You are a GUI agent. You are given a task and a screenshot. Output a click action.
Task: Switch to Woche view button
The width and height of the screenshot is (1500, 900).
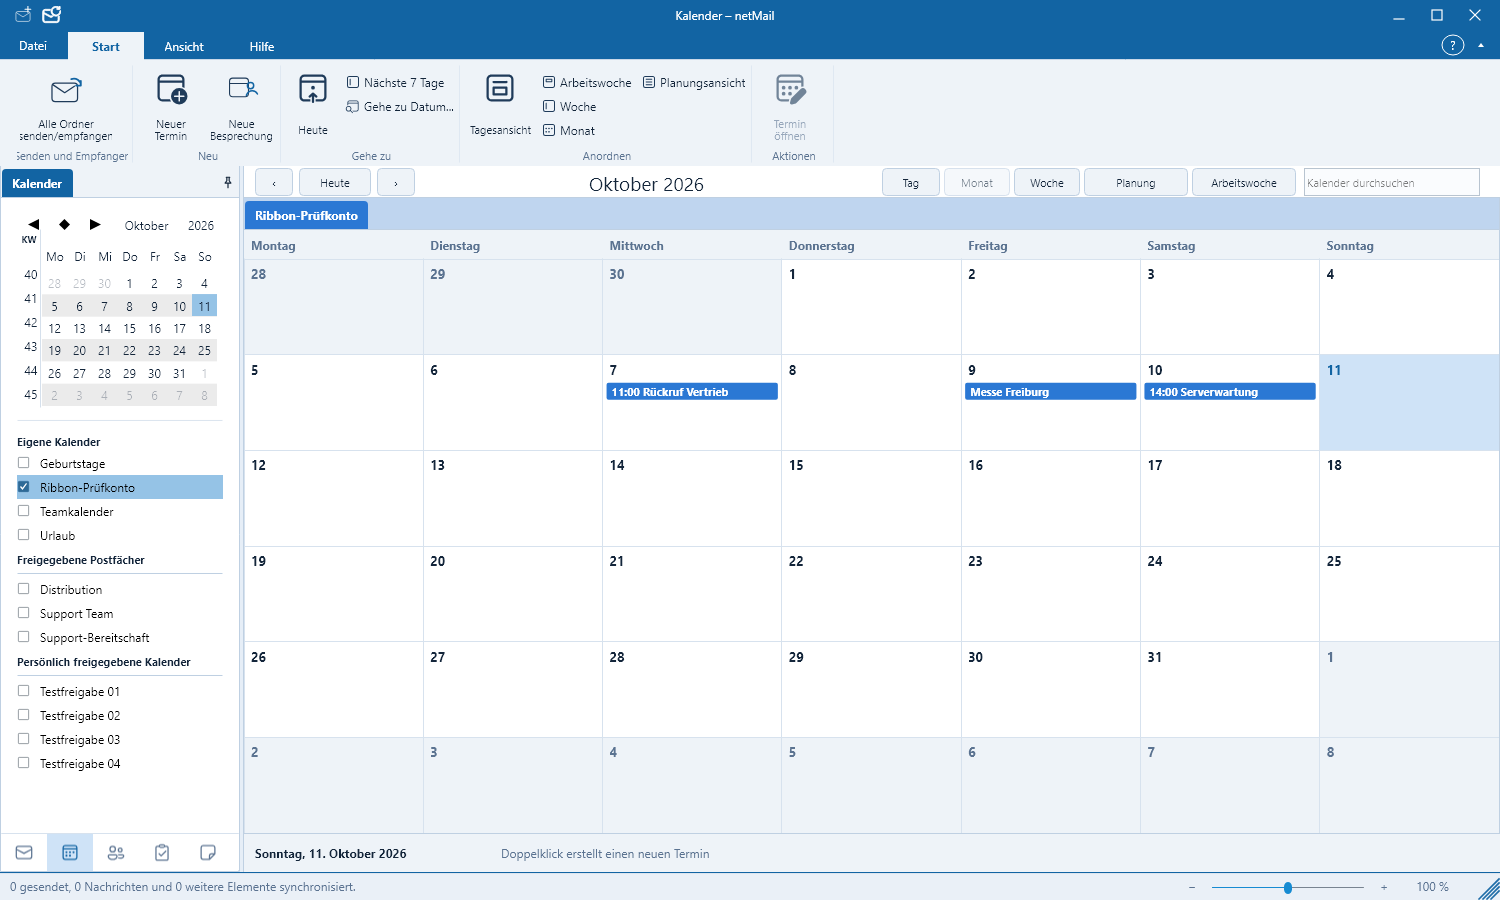(1047, 183)
